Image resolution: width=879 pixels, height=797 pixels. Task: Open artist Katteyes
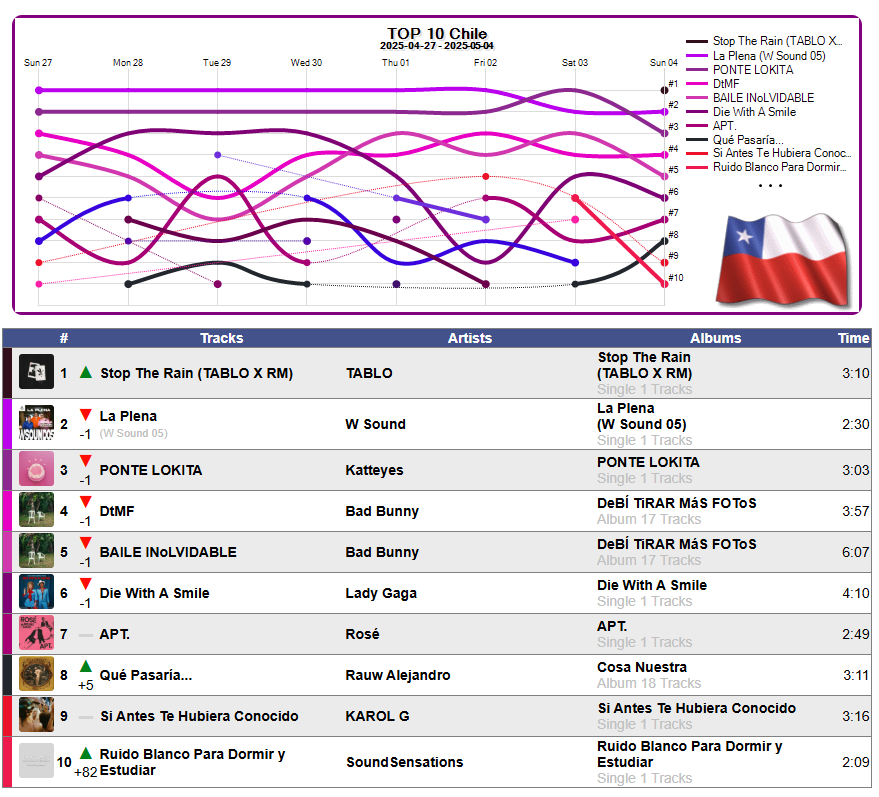point(374,470)
